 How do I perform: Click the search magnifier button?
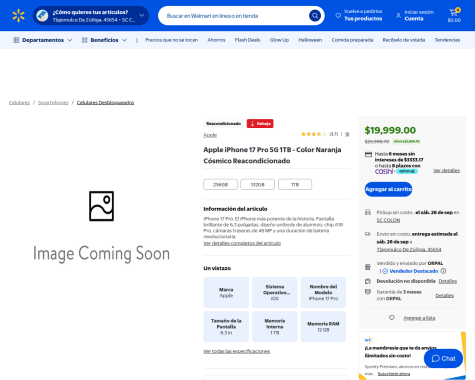315,16
